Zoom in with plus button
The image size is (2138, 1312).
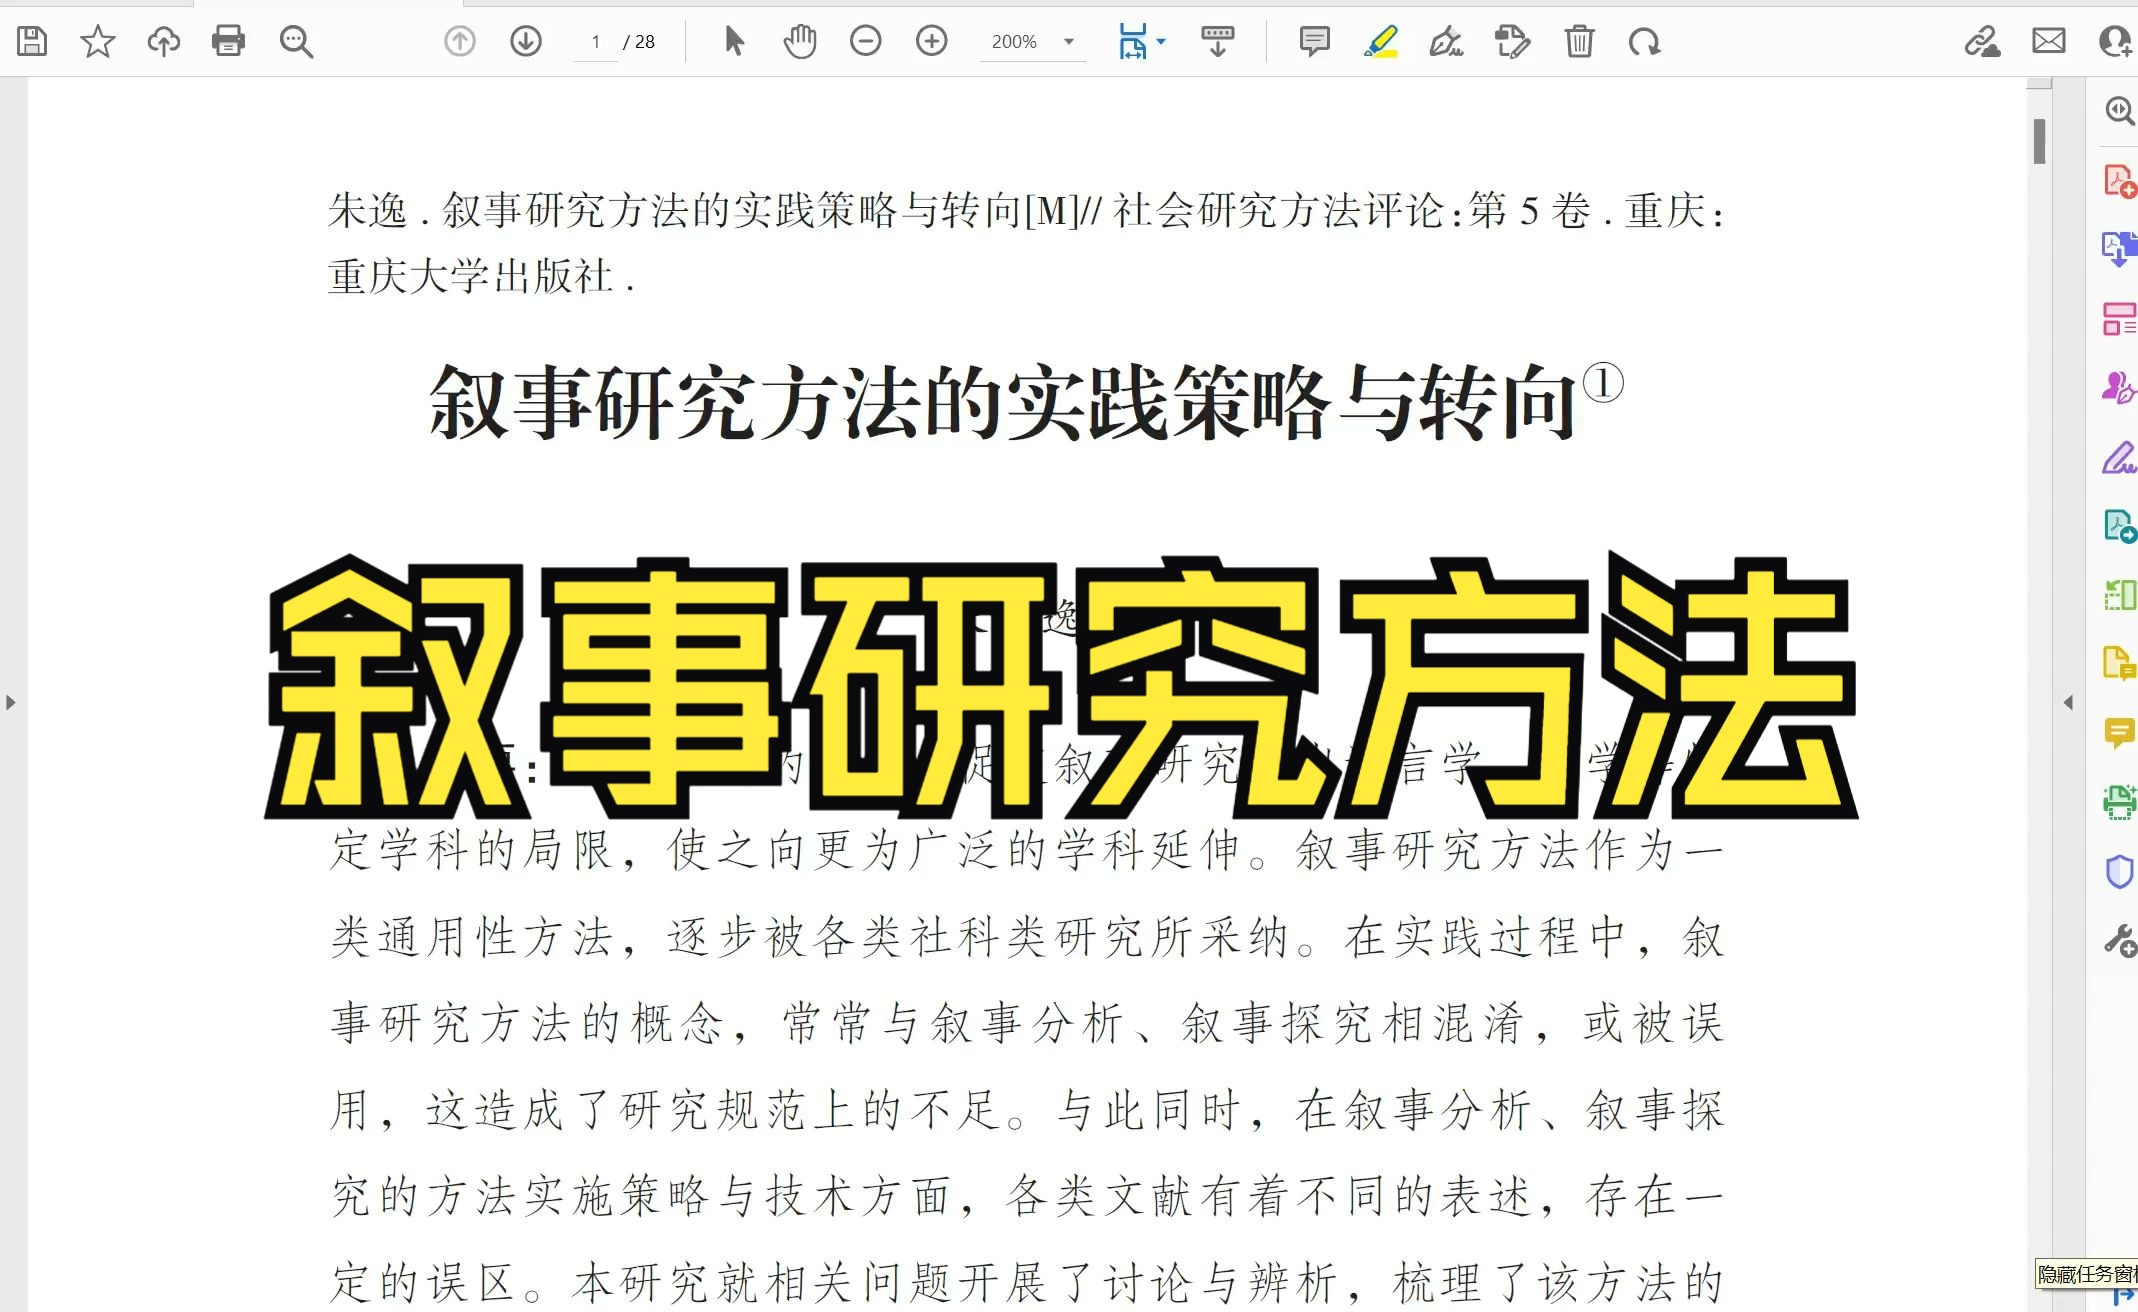(x=932, y=41)
